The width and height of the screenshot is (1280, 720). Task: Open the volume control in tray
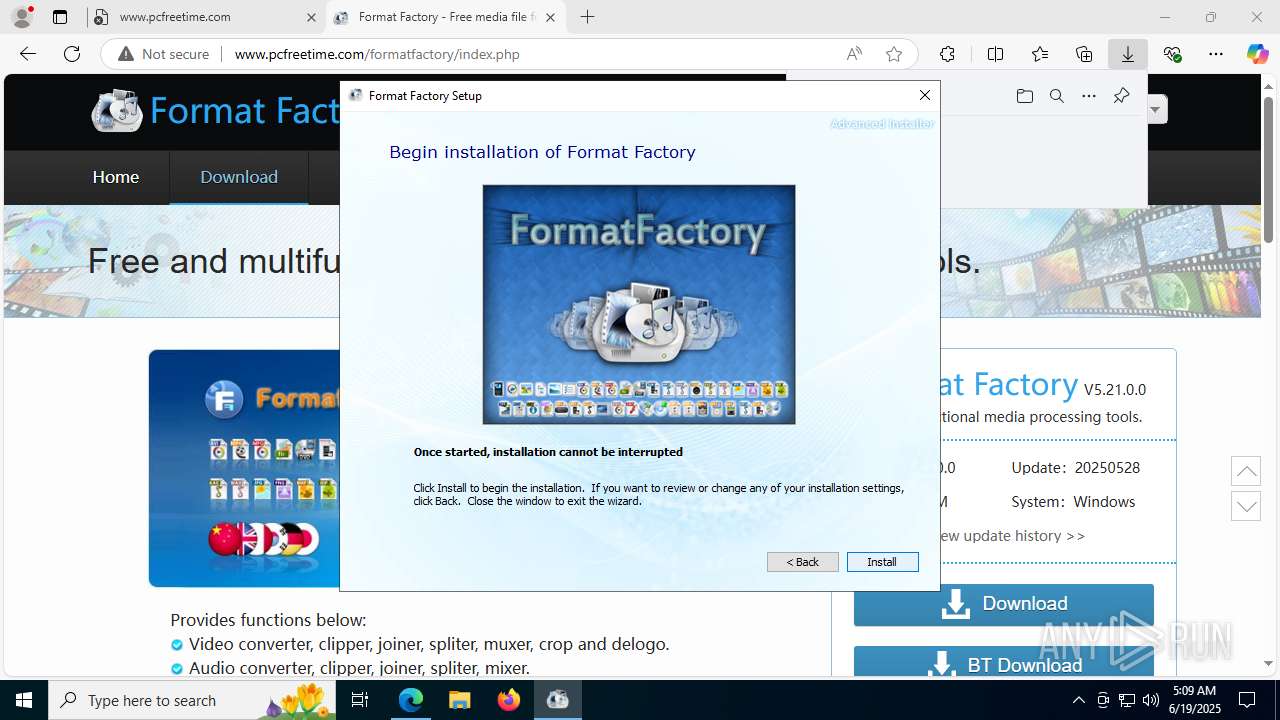1151,700
